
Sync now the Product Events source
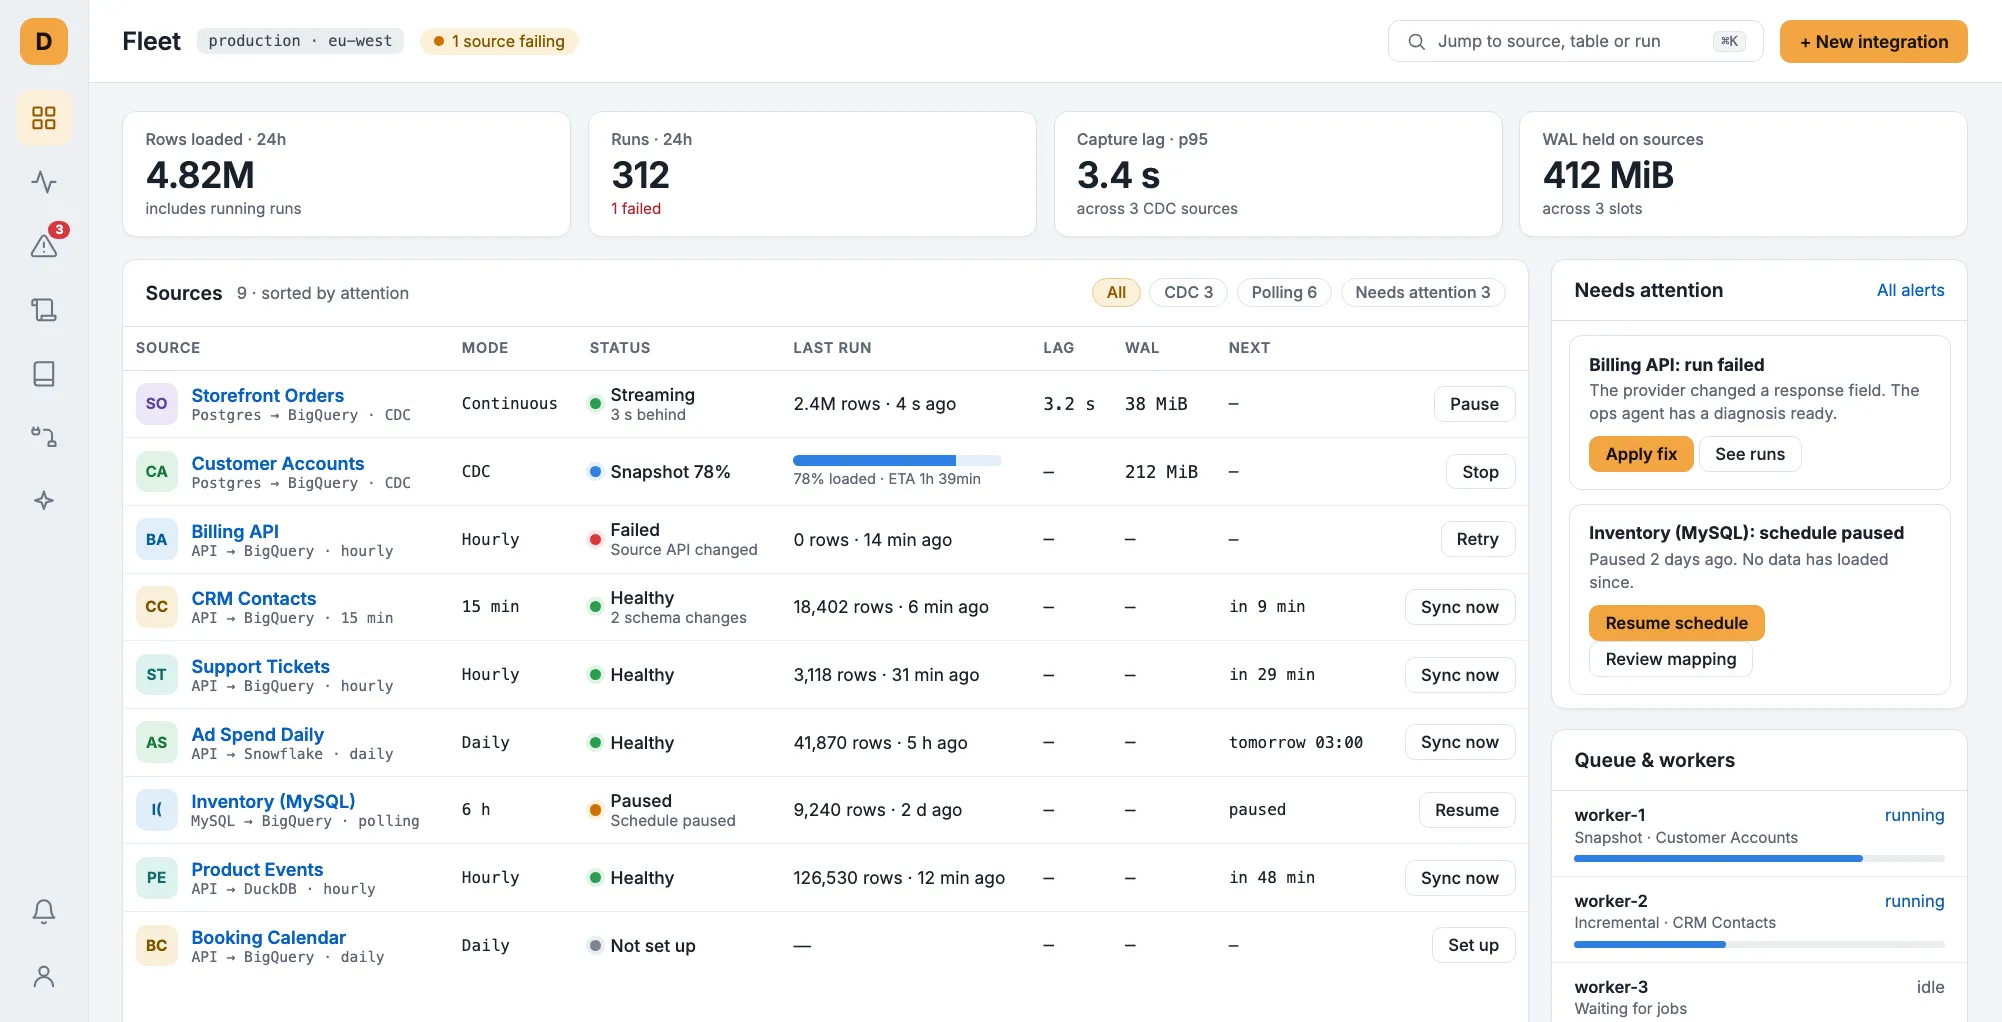click(x=1460, y=878)
